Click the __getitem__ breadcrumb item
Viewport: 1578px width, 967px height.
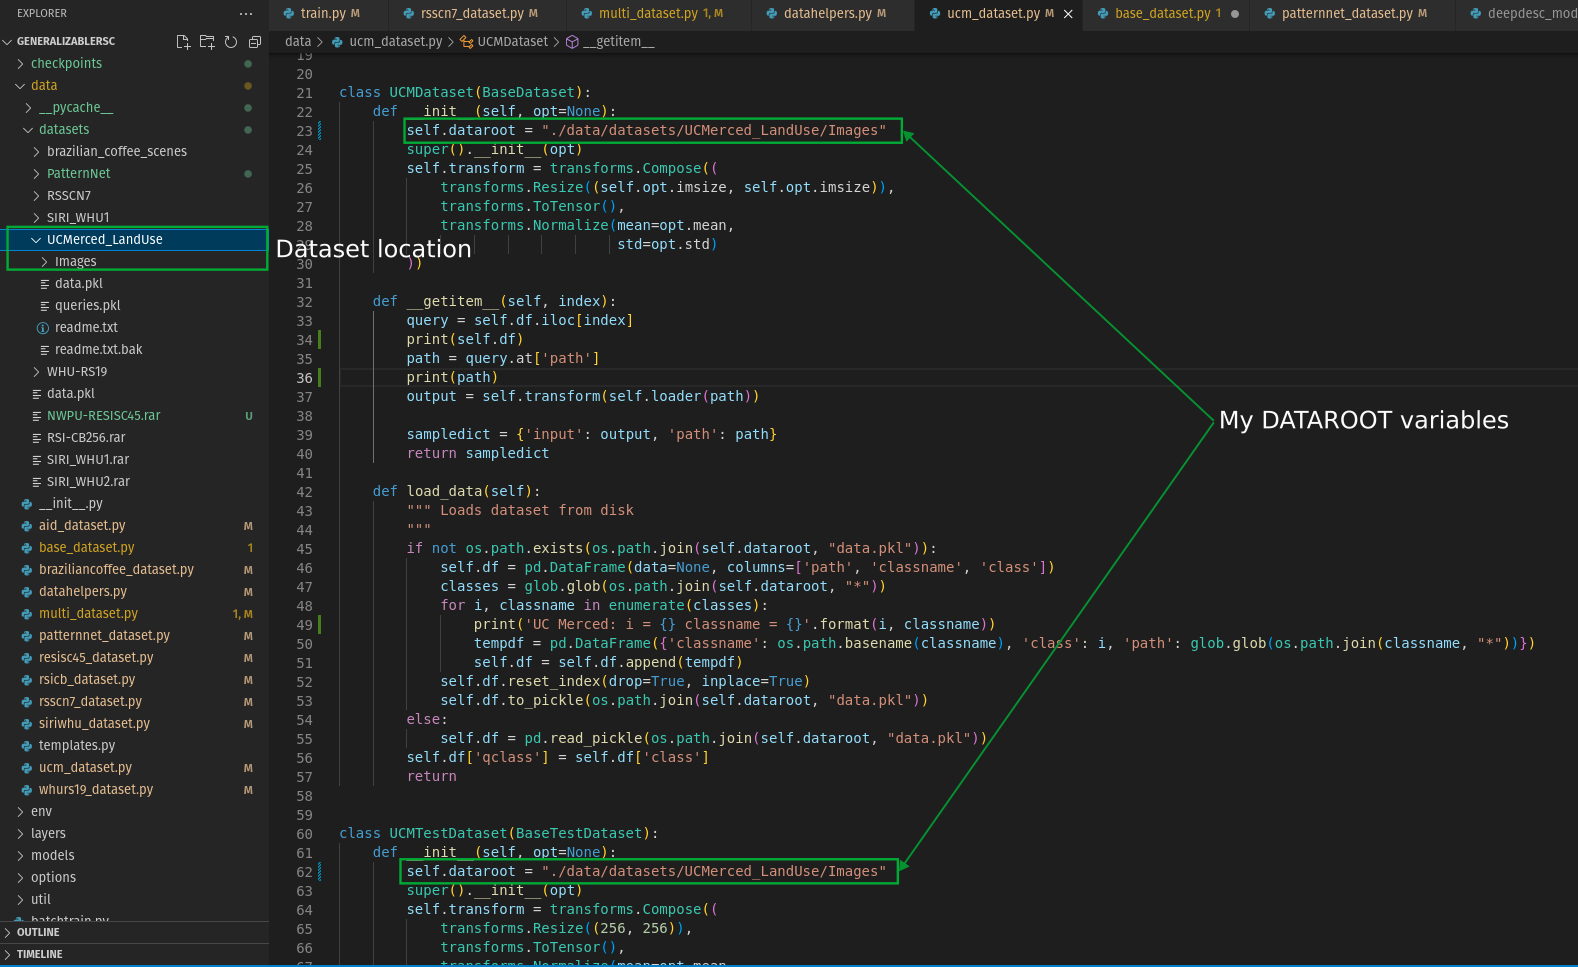click(x=610, y=42)
